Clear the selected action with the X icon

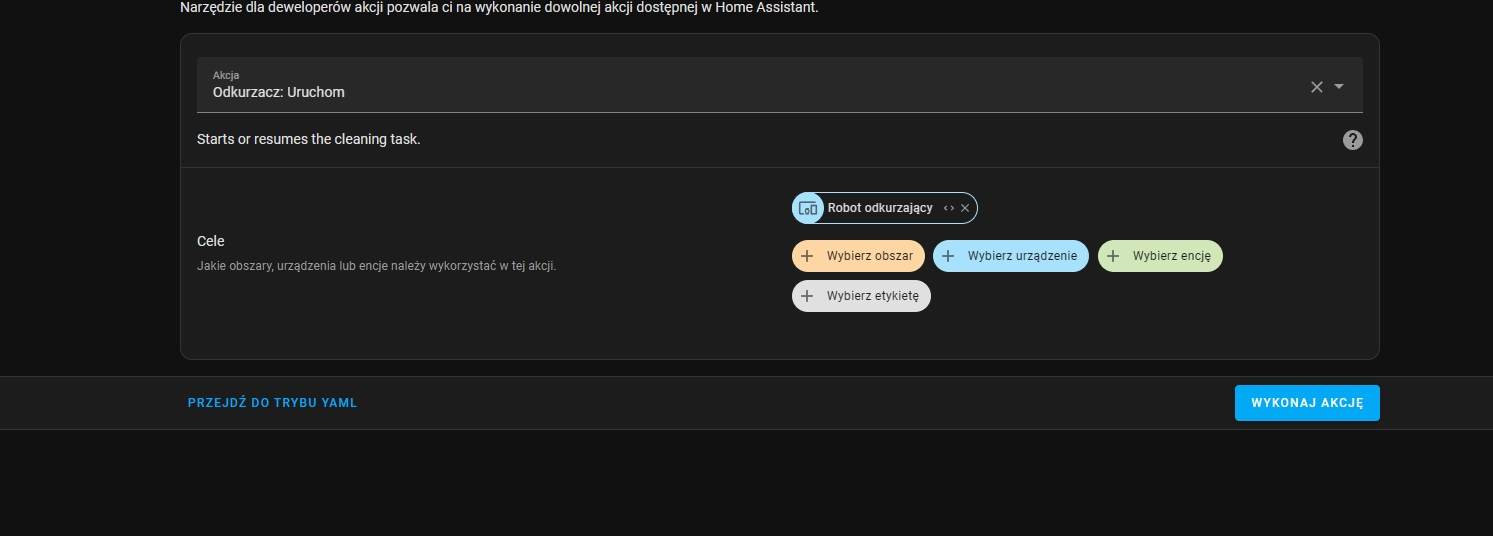pyautogui.click(x=1317, y=87)
